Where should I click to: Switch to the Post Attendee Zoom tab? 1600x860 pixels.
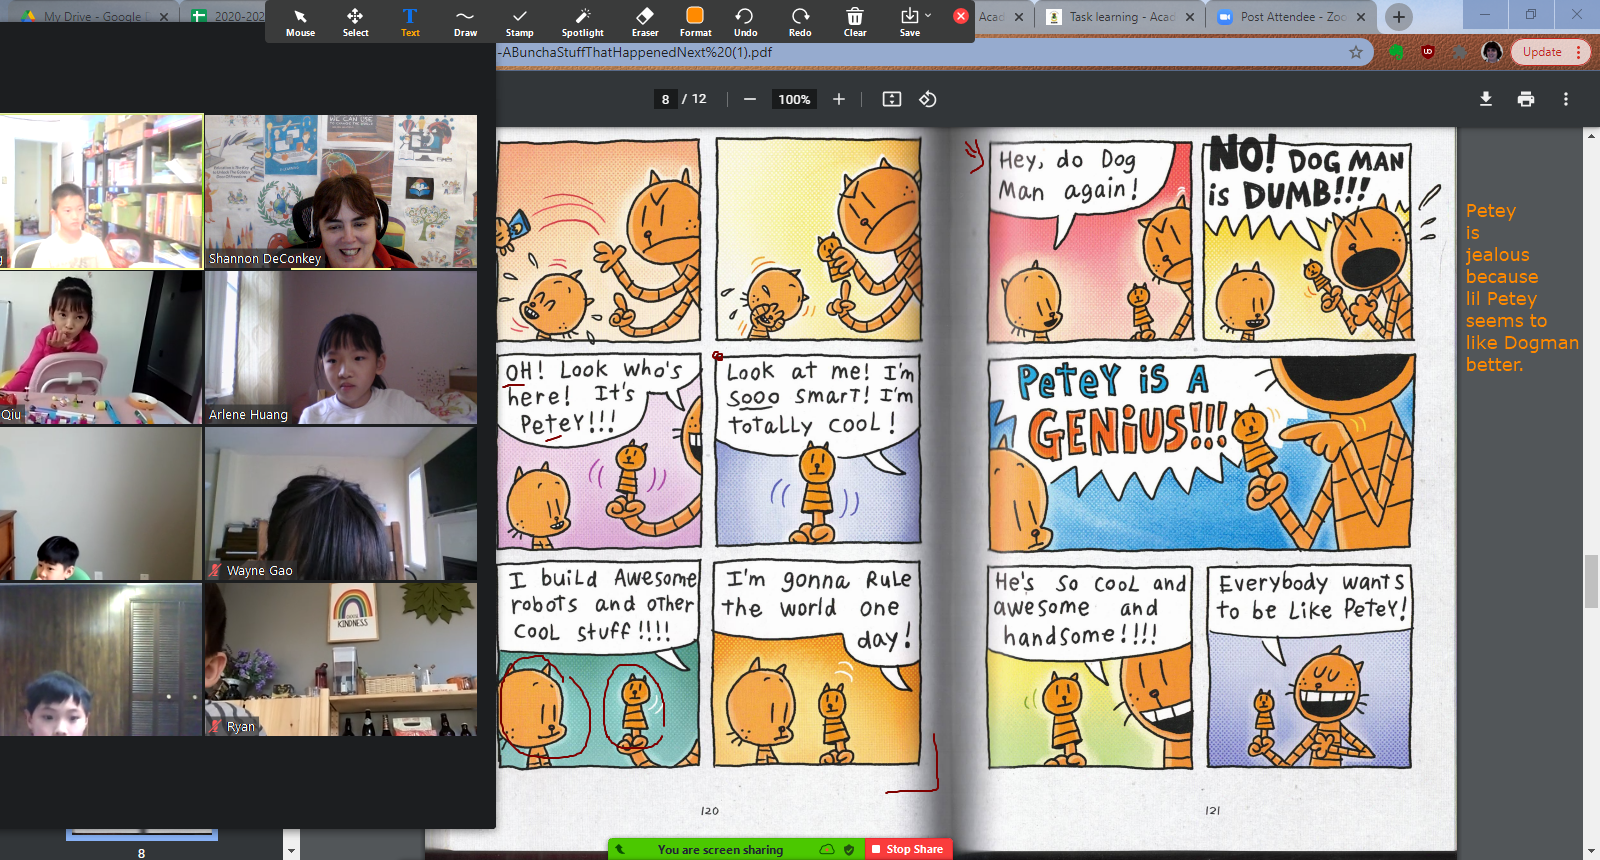pos(1292,17)
